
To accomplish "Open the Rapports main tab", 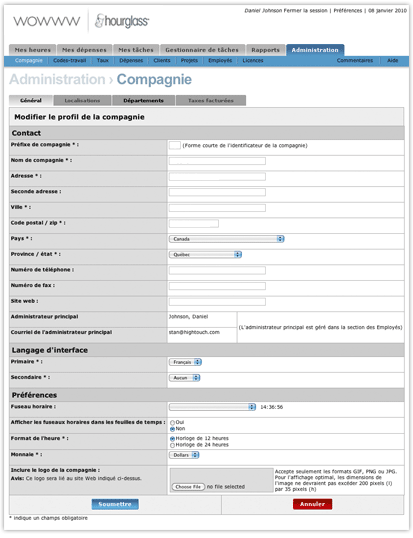I will coord(266,50).
